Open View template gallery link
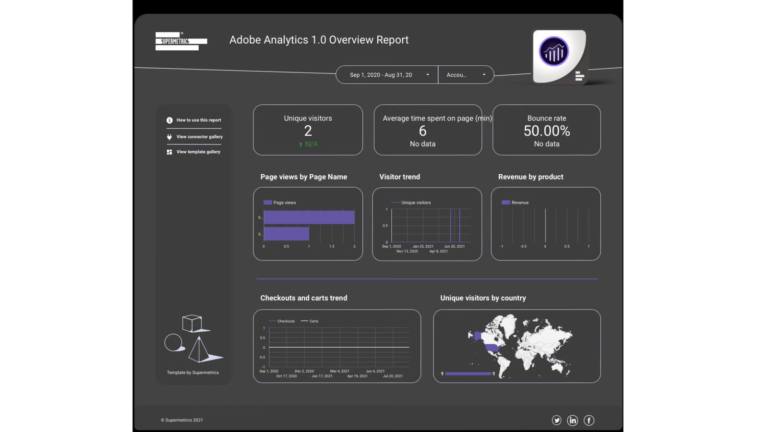 pos(198,152)
